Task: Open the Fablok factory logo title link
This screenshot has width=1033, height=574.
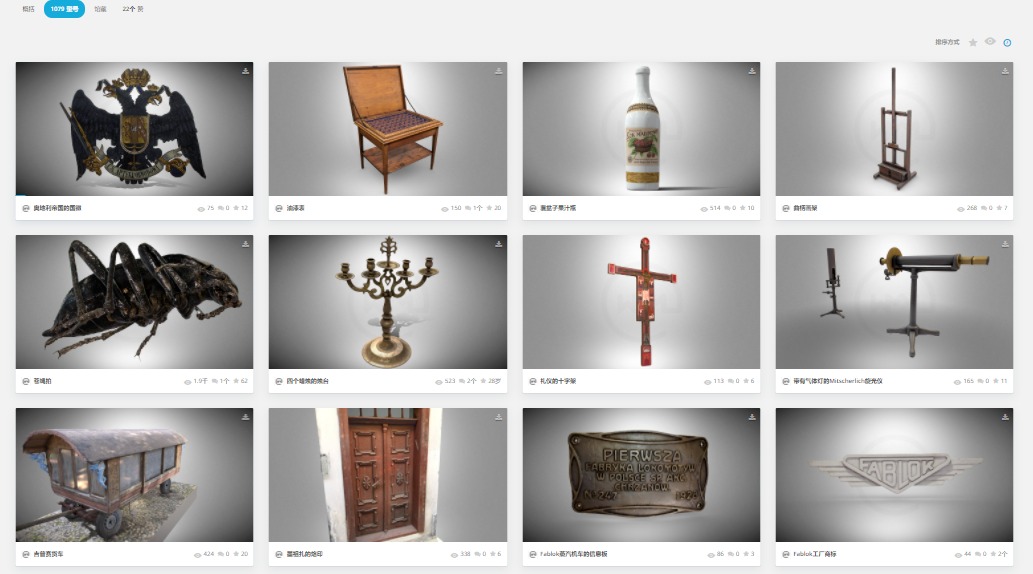Action: point(814,554)
